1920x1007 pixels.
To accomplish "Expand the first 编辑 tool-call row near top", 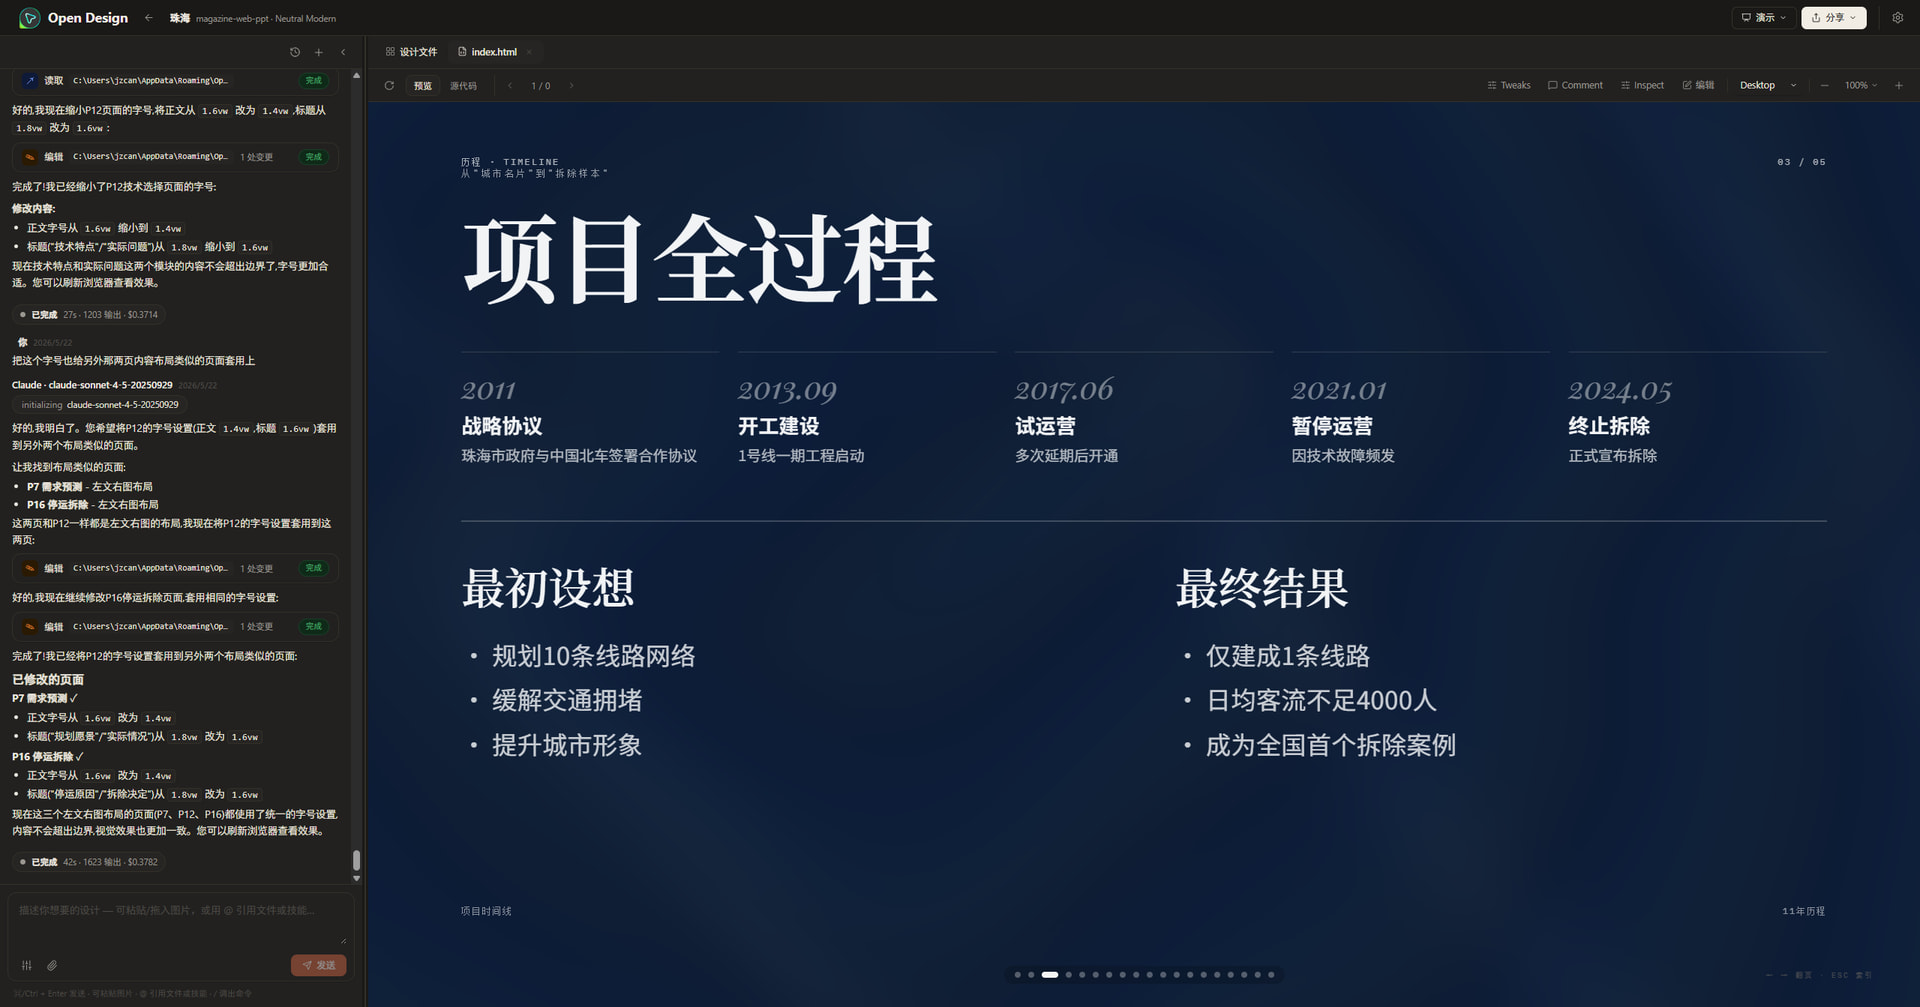I will click(x=175, y=157).
